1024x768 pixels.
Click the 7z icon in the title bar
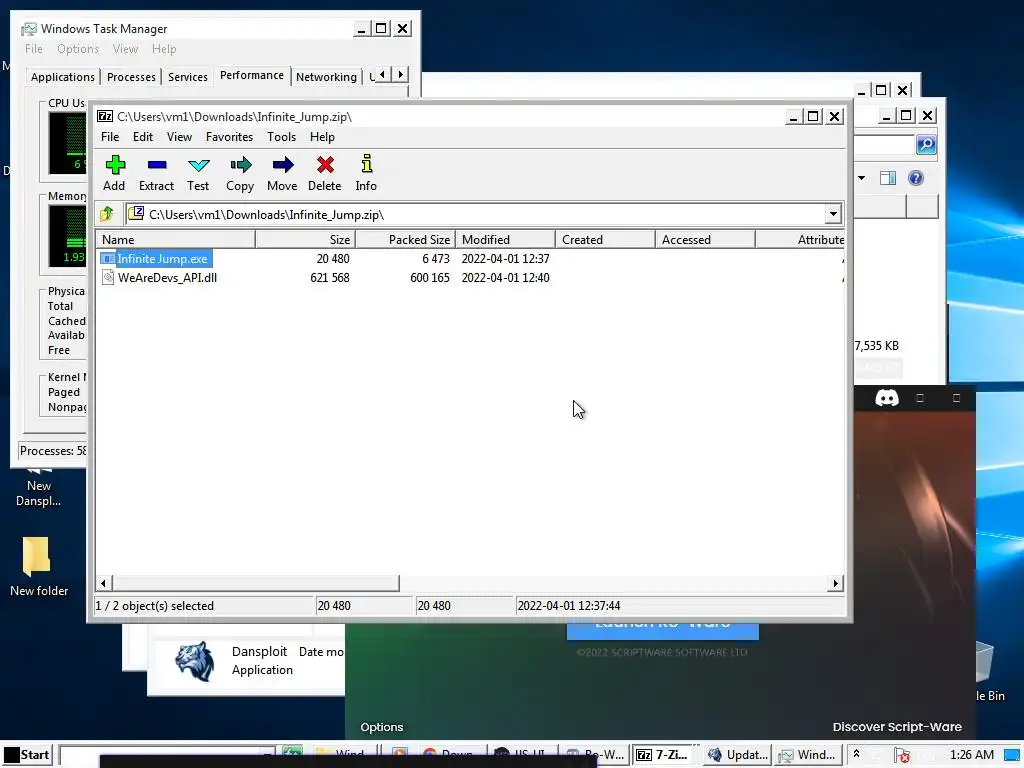pos(104,116)
